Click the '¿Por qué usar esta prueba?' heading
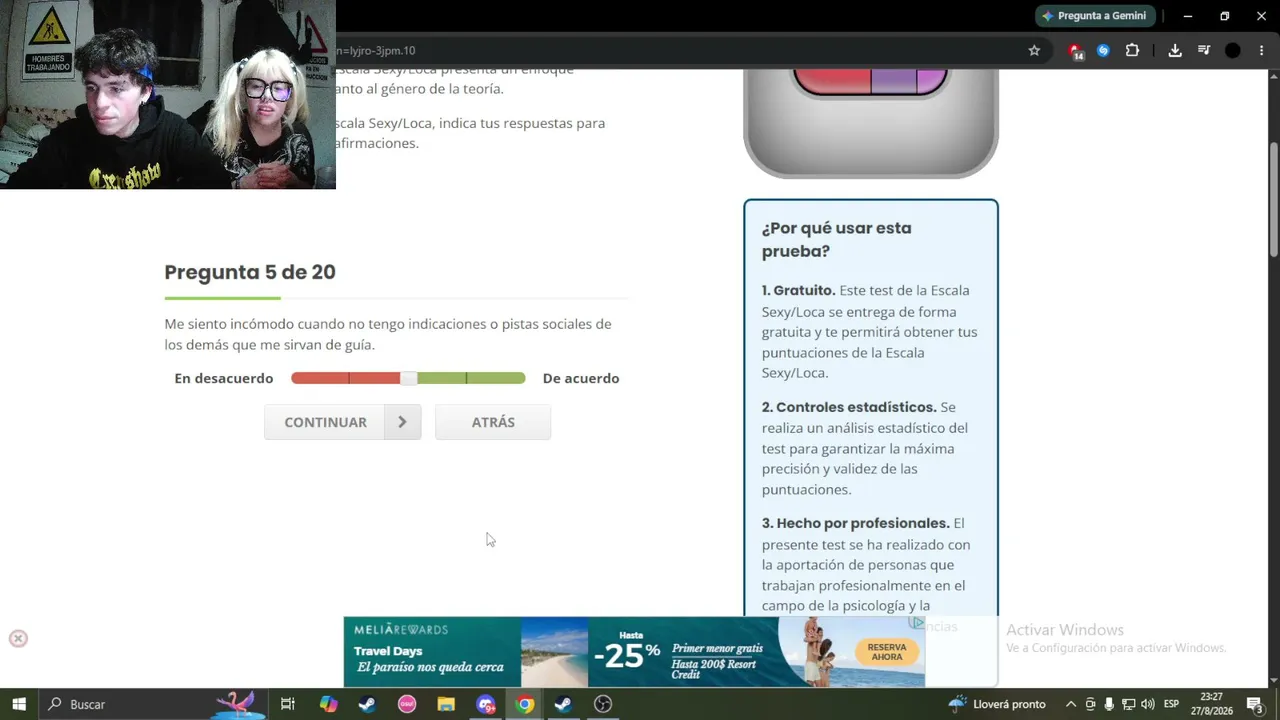 click(x=837, y=239)
